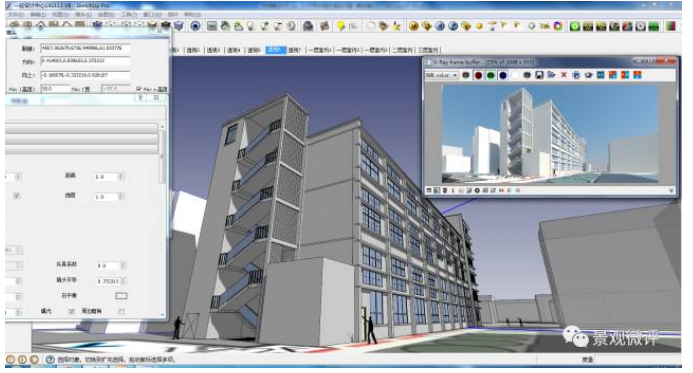The height and width of the screenshot is (373, 693).
Task: Open the first menu in the menu bar
Action: pos(15,15)
